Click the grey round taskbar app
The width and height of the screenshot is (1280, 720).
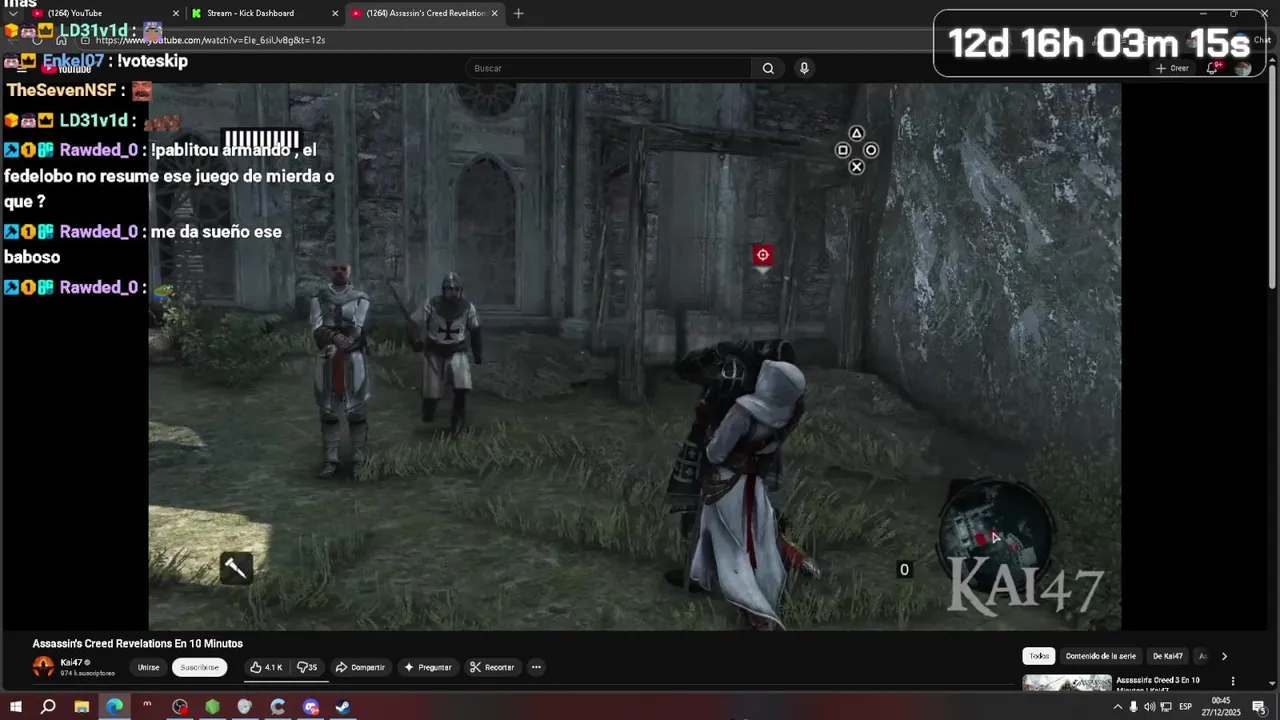pyautogui.click(x=245, y=707)
